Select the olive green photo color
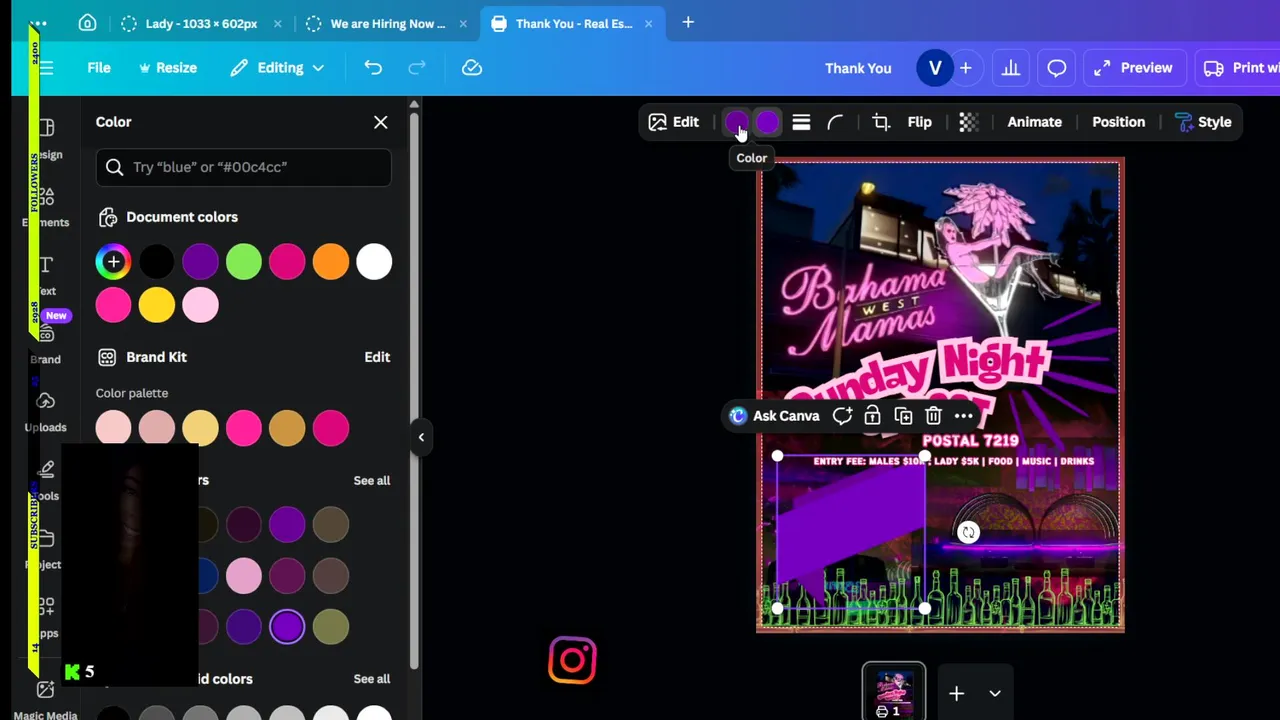 coord(331,627)
